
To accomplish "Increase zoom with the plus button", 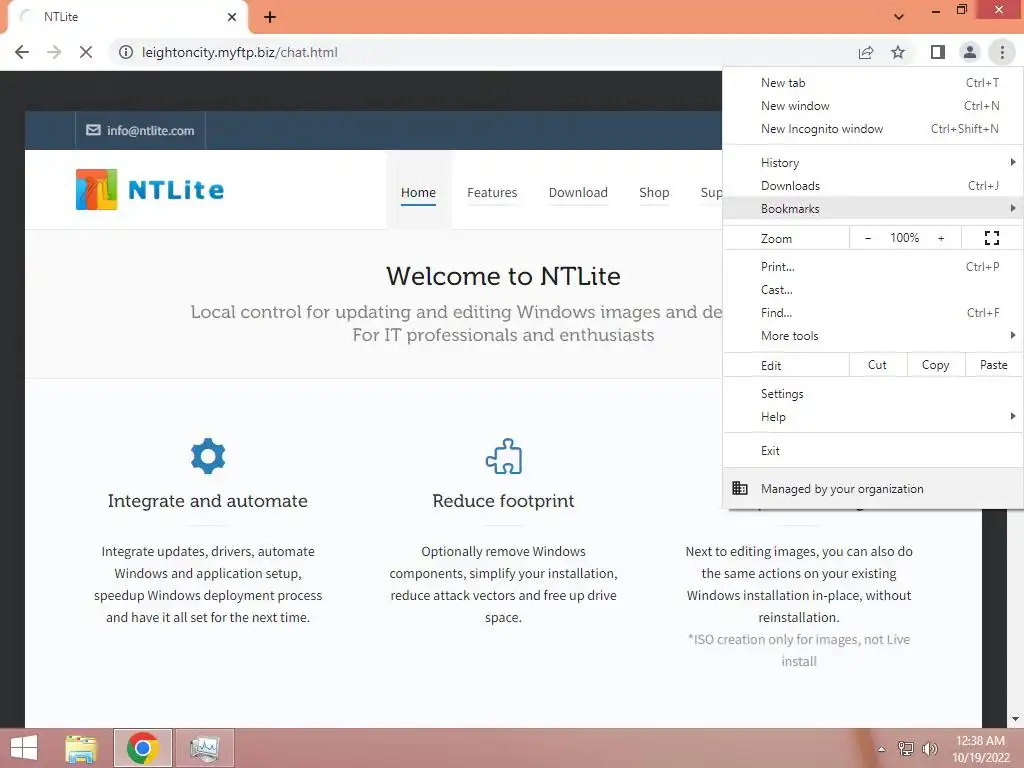I will pos(941,238).
